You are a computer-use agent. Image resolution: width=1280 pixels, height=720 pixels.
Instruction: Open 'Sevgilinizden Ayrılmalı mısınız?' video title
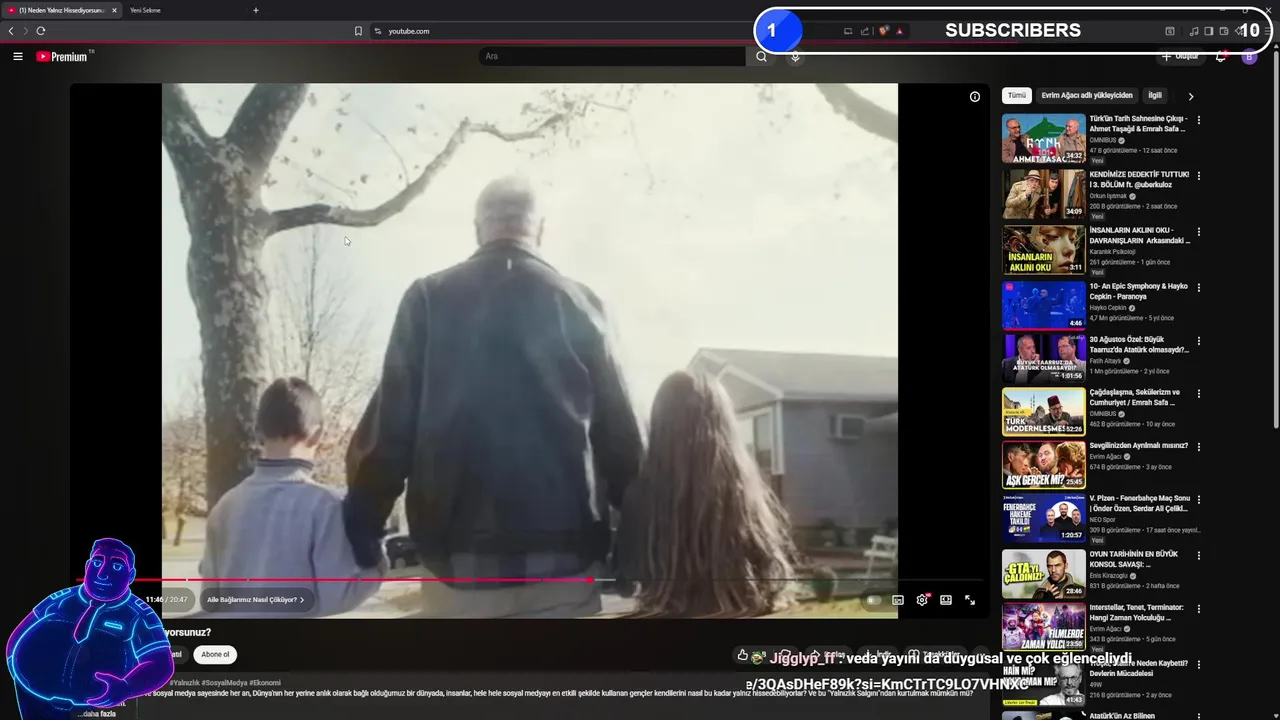[1139, 446]
